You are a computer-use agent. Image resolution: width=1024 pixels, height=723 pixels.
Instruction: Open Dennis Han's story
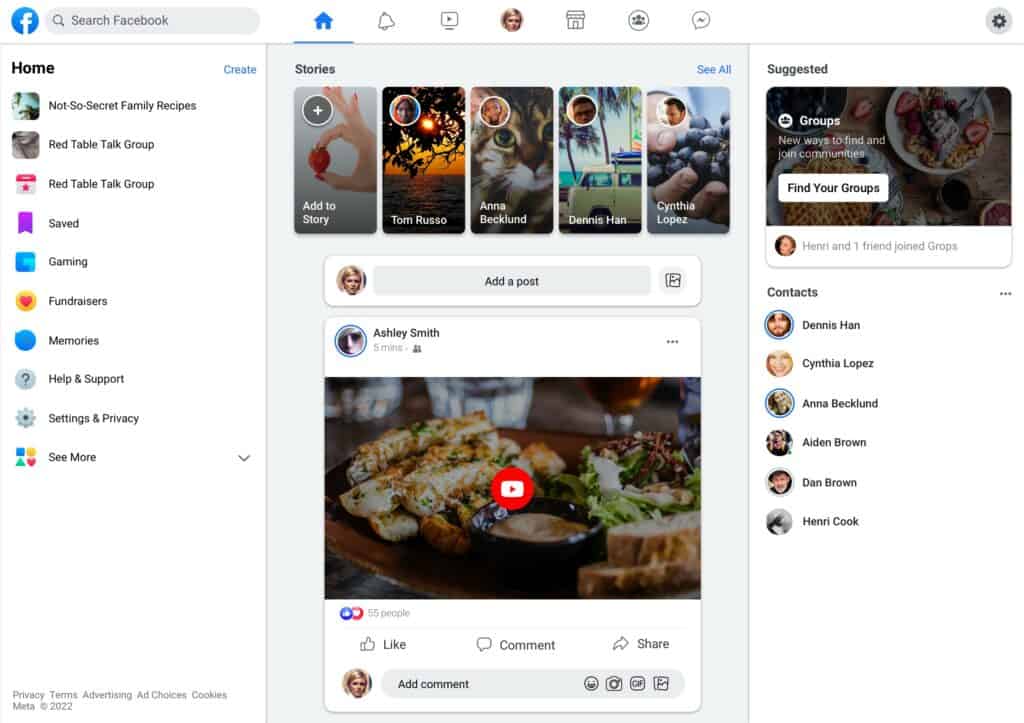pyautogui.click(x=600, y=160)
